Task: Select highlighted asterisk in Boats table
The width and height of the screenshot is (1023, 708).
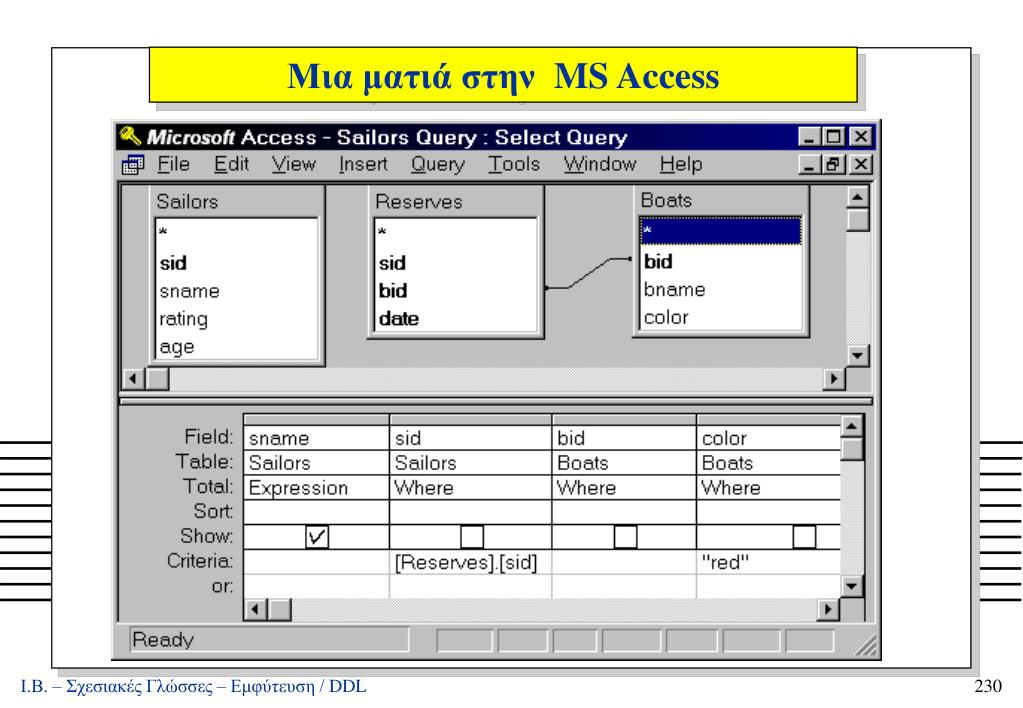Action: [720, 231]
